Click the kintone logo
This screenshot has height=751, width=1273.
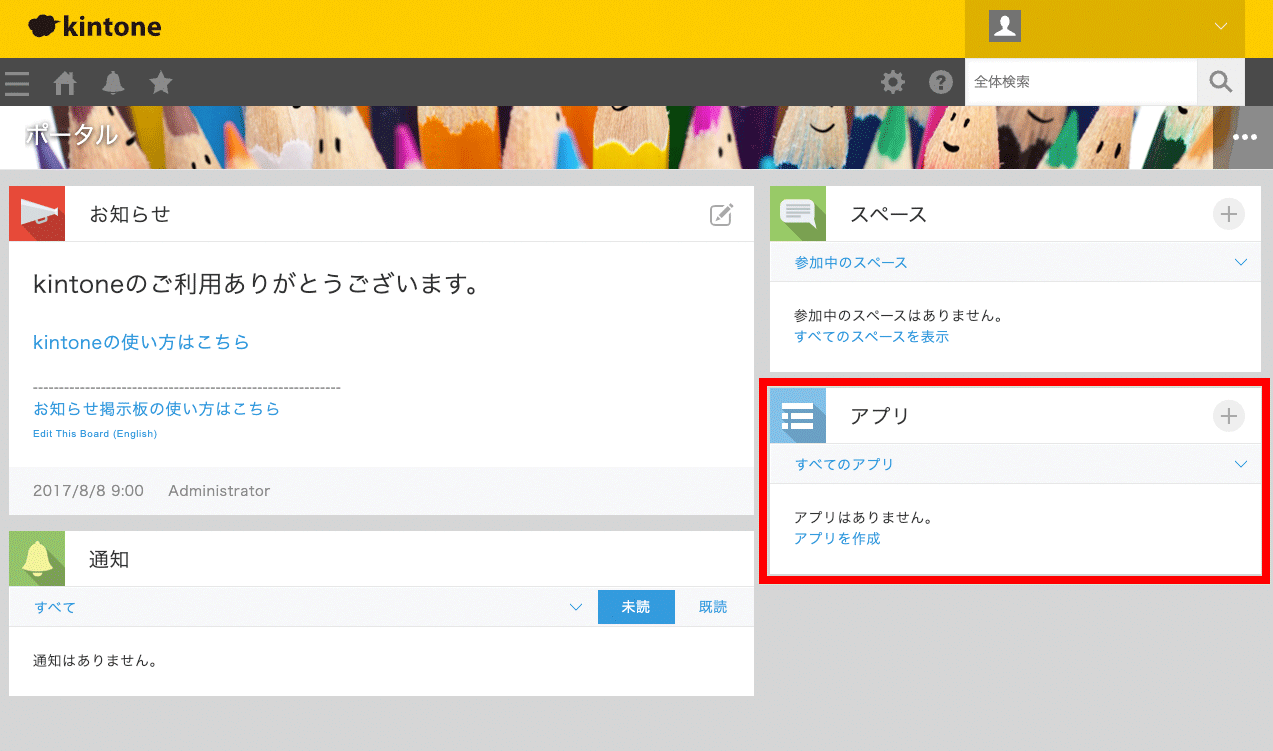coord(95,27)
